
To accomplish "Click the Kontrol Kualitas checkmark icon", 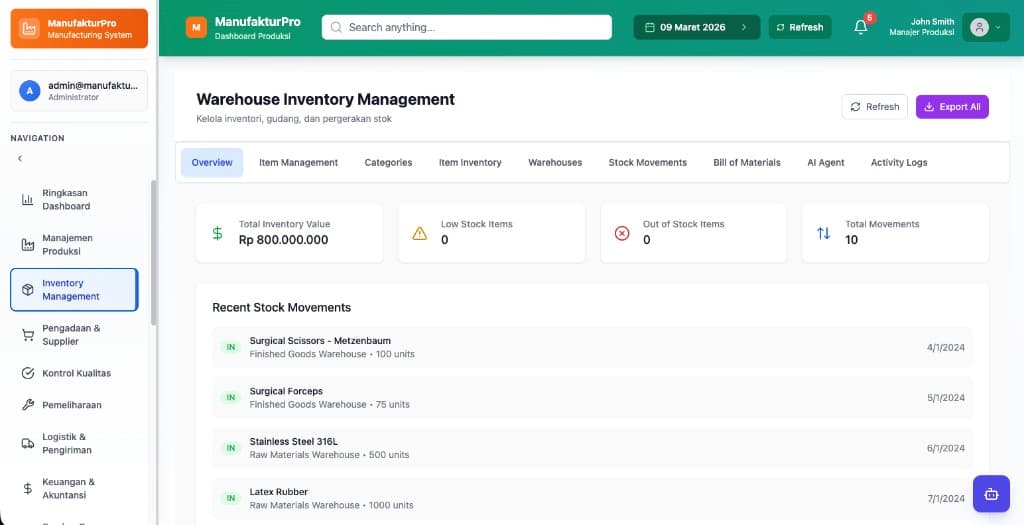I will (27, 373).
